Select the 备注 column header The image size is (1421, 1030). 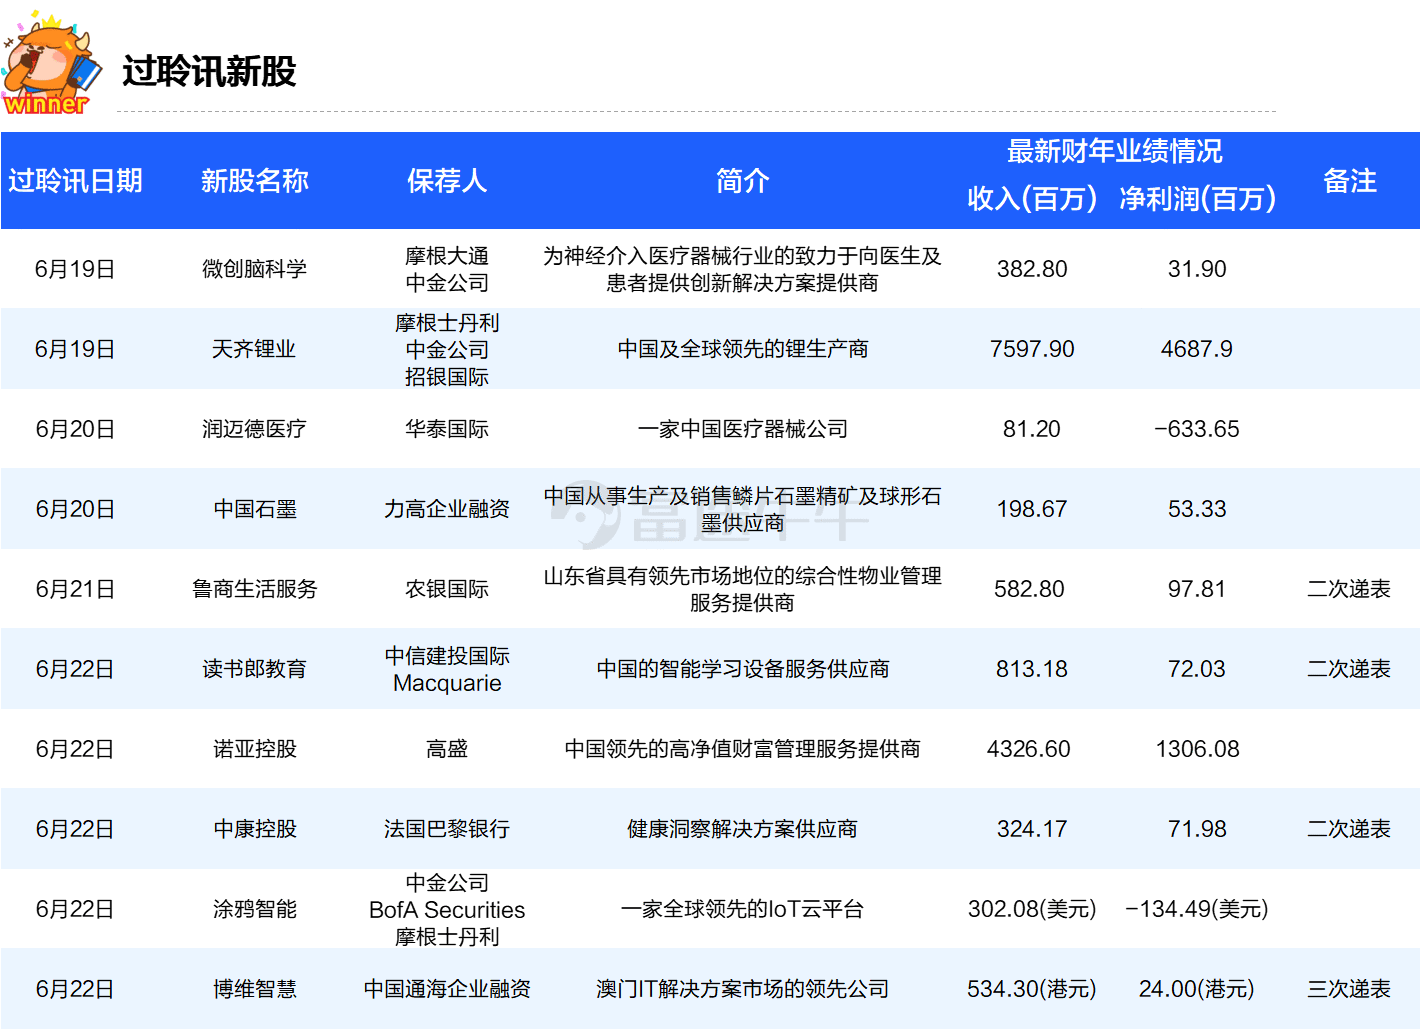(x=1349, y=181)
